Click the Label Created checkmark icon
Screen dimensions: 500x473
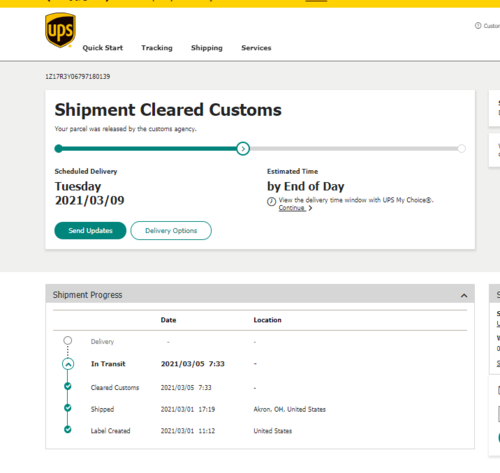[x=68, y=429]
